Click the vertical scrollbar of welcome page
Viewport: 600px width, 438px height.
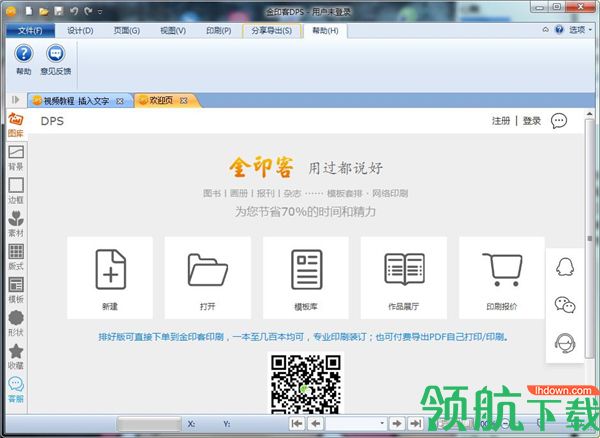pyautogui.click(x=590, y=239)
